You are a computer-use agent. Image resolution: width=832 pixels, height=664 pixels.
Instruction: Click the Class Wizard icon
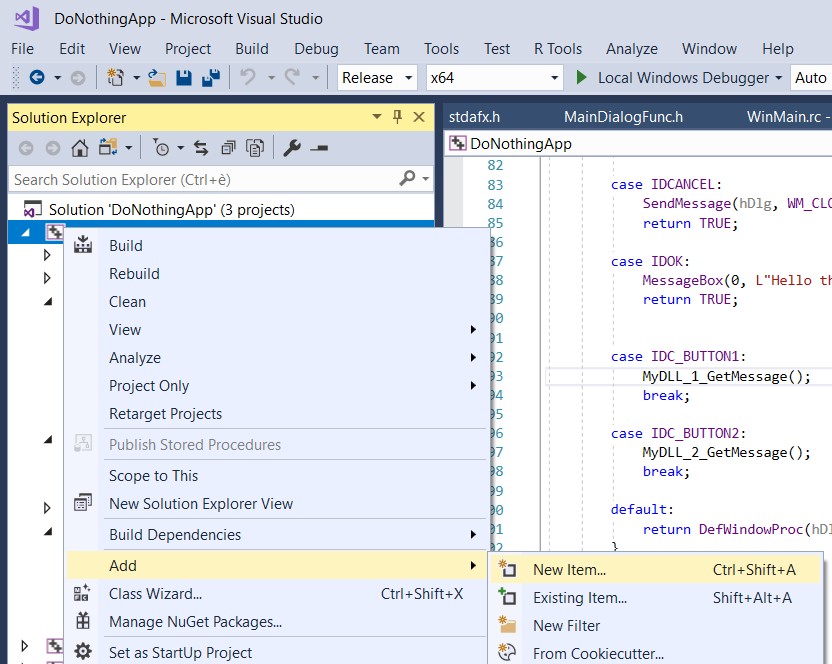coord(82,593)
